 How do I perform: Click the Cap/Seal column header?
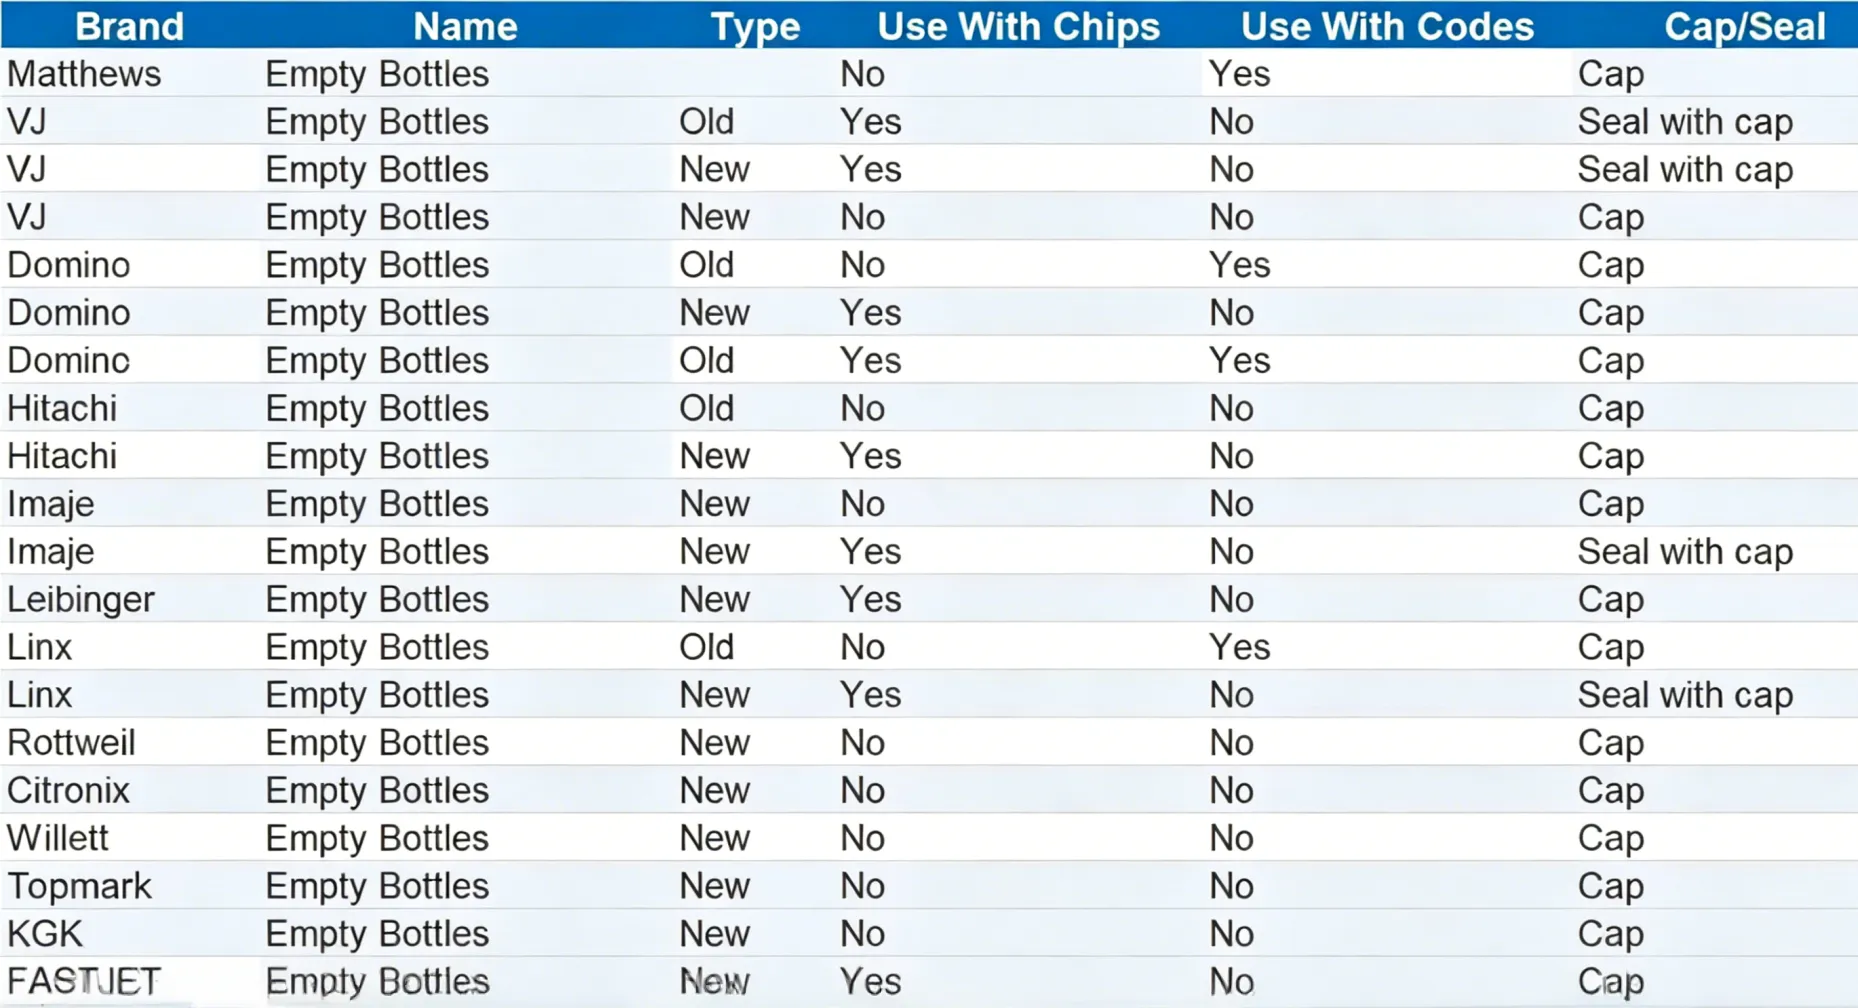point(1745,26)
